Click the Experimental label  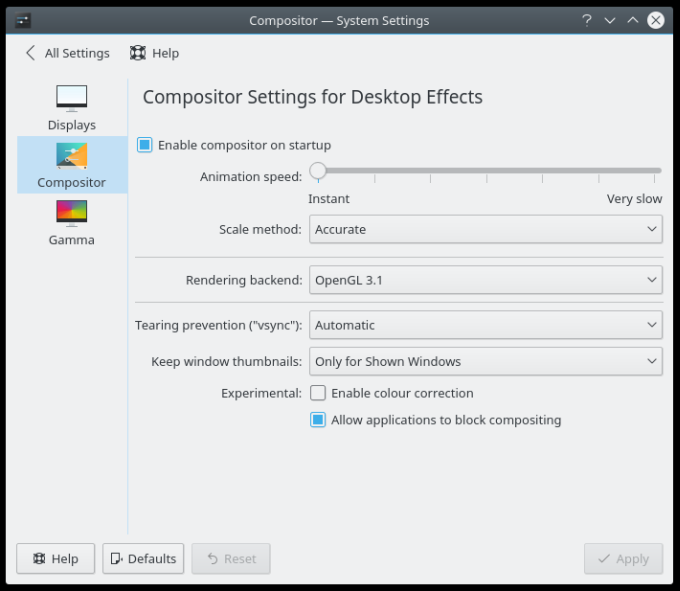pyautogui.click(x=261, y=393)
